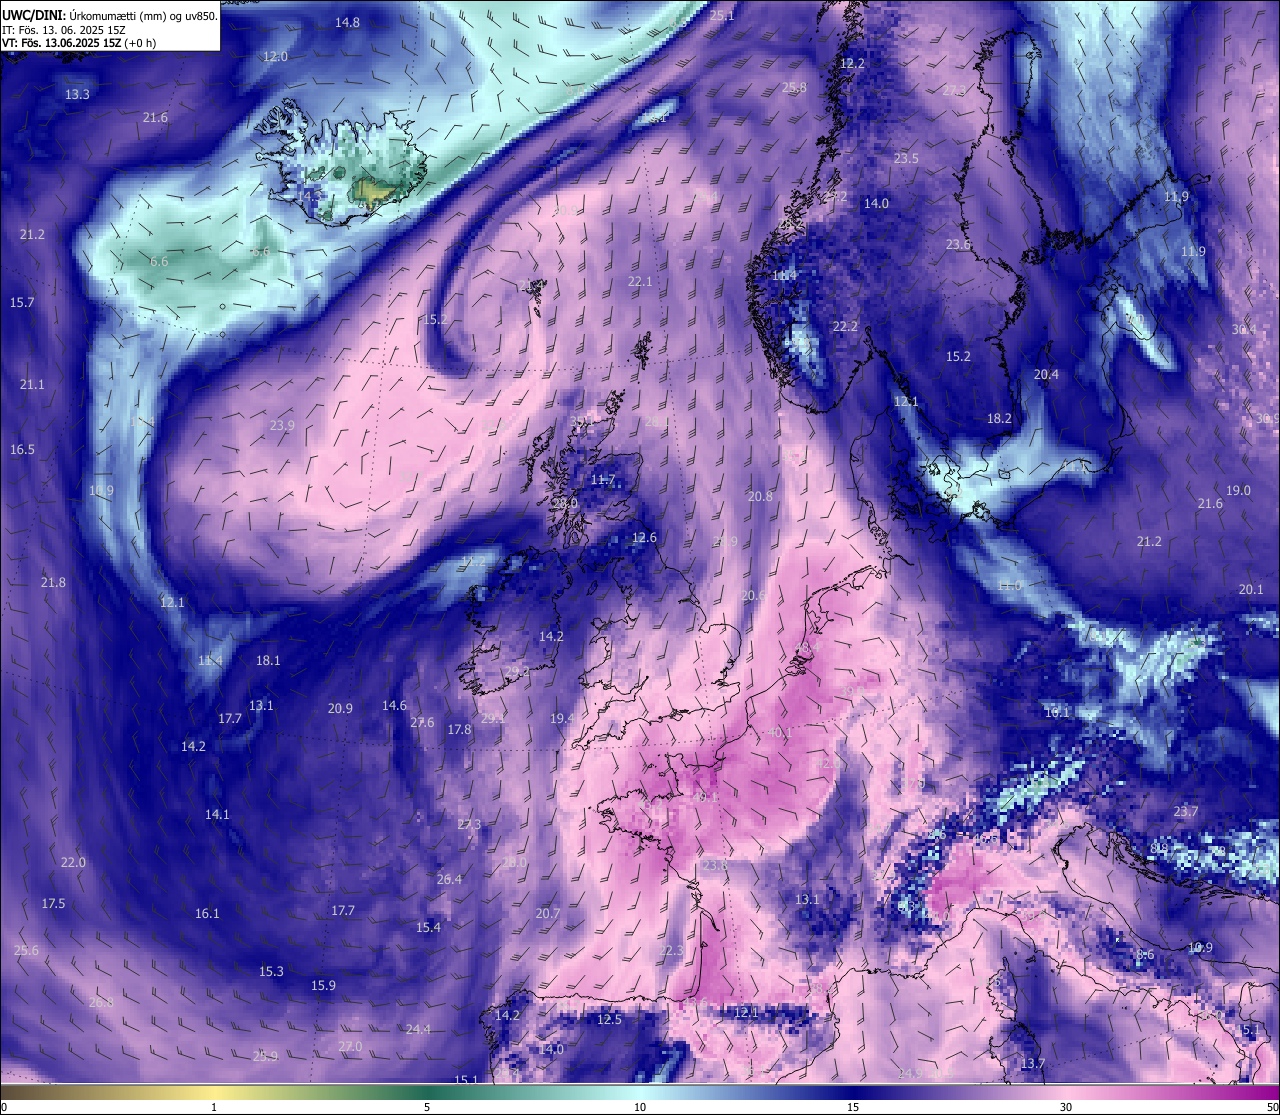
Task: Click the 20.9 value label
Action: (x=340, y=708)
